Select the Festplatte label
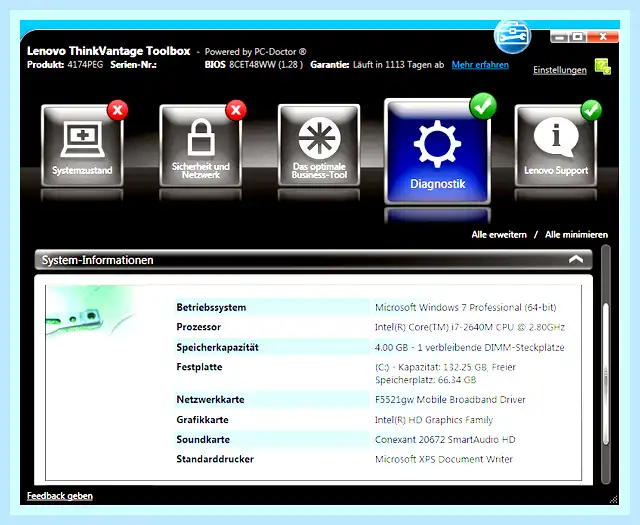 click(x=199, y=367)
